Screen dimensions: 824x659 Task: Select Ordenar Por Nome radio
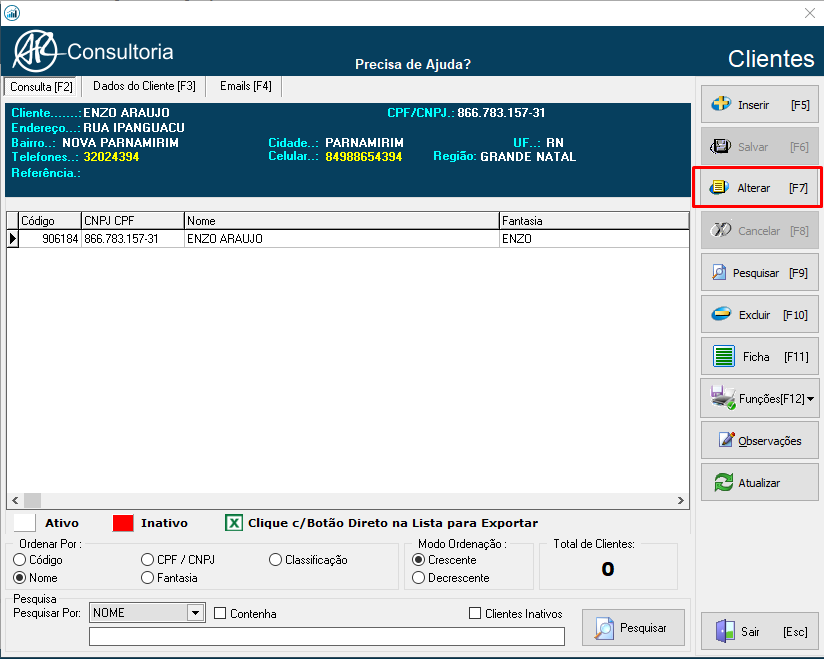[19, 578]
